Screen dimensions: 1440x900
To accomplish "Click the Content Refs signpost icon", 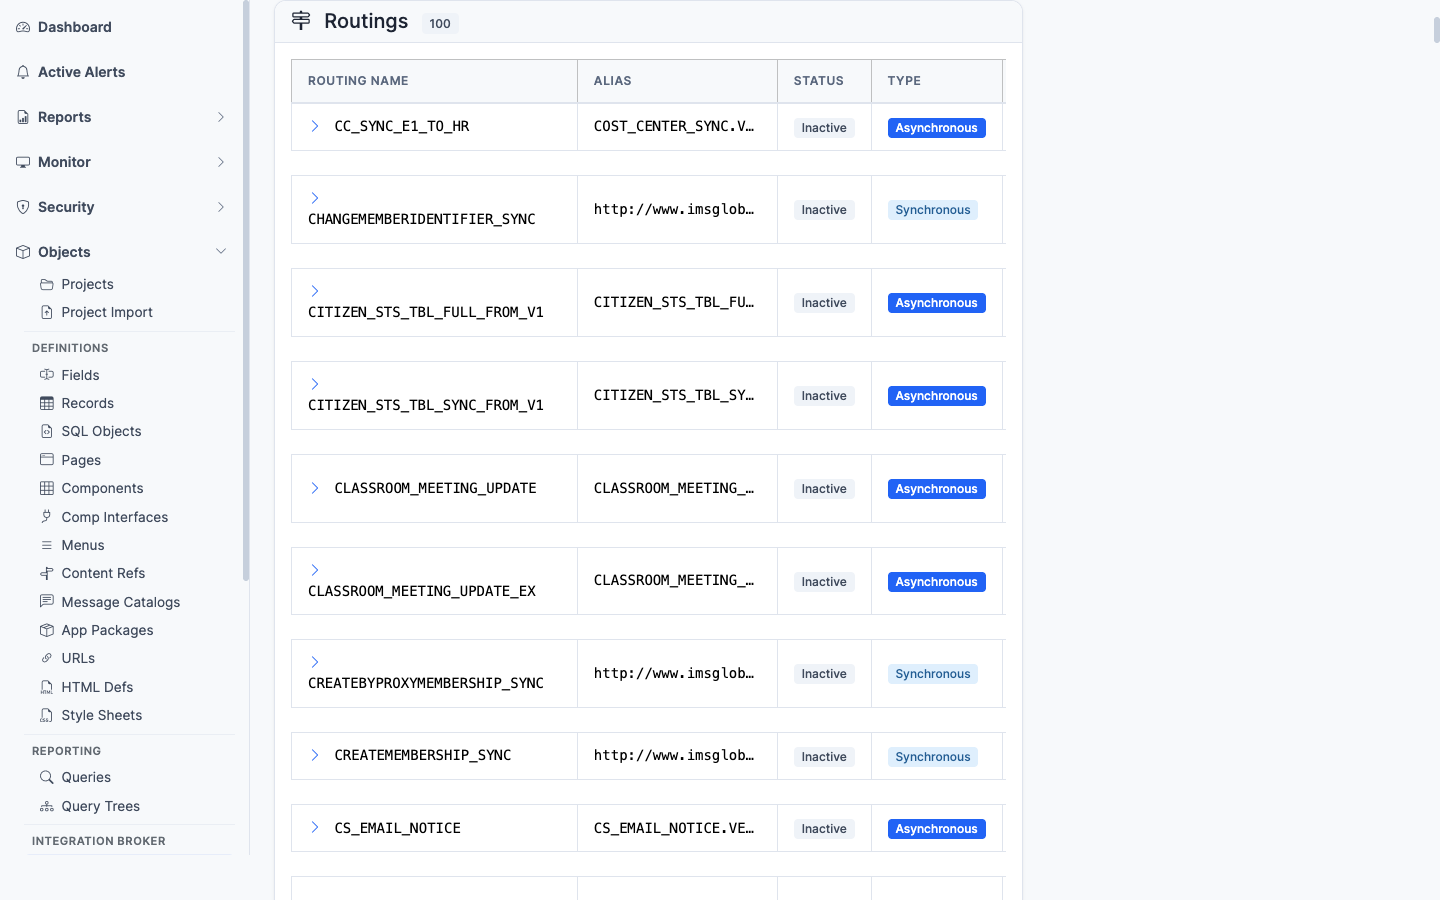I will (x=47, y=573).
